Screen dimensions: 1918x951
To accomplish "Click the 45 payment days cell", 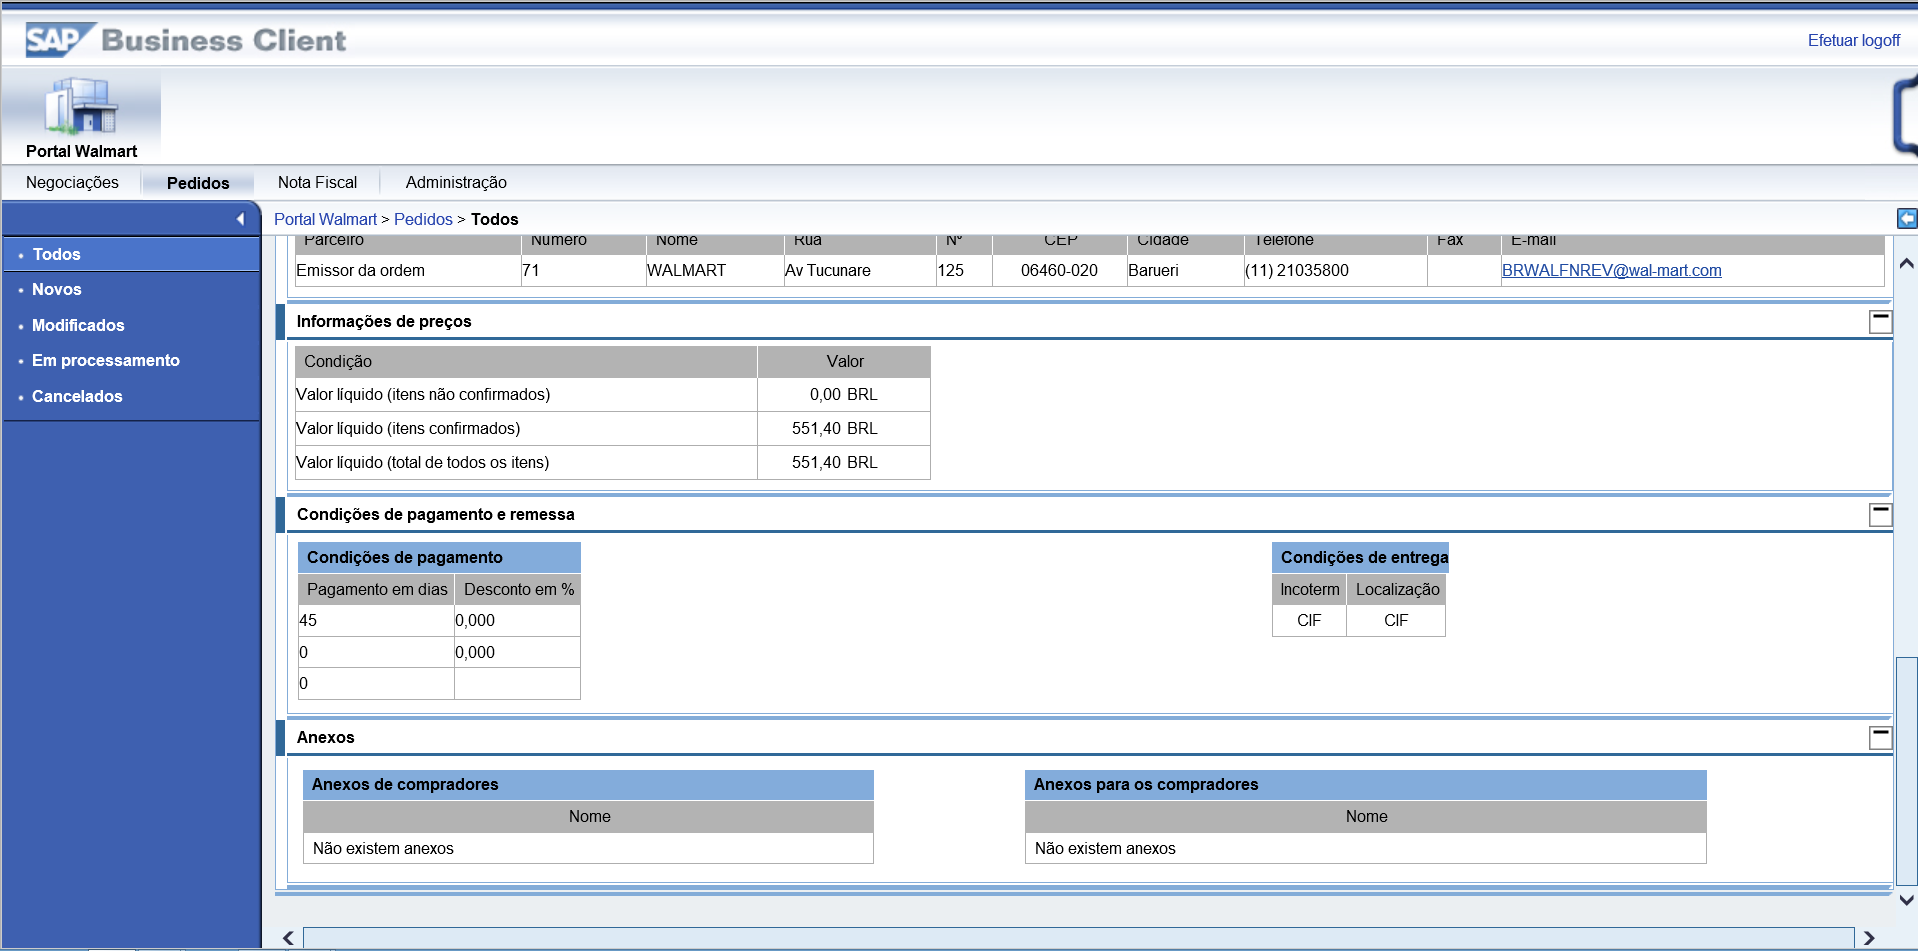I will click(x=377, y=620).
